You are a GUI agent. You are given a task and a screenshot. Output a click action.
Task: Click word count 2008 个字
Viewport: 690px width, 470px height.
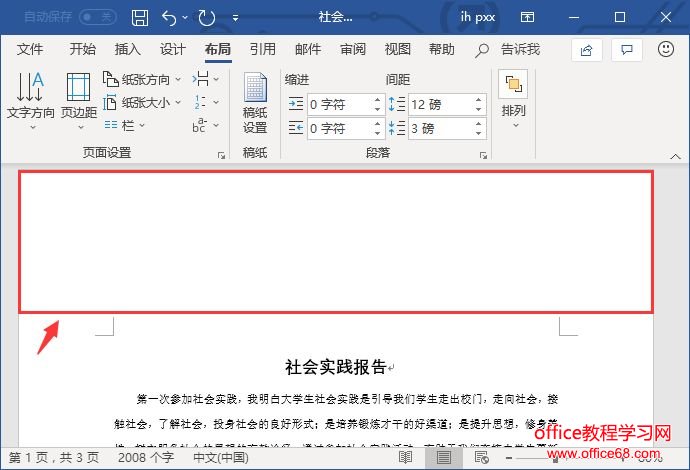point(146,458)
